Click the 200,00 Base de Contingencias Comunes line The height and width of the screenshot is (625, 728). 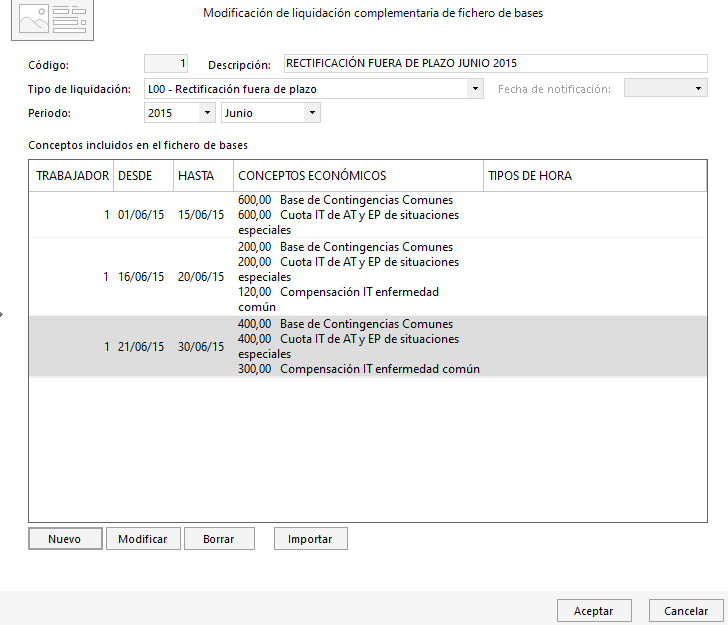pyautogui.click(x=345, y=247)
